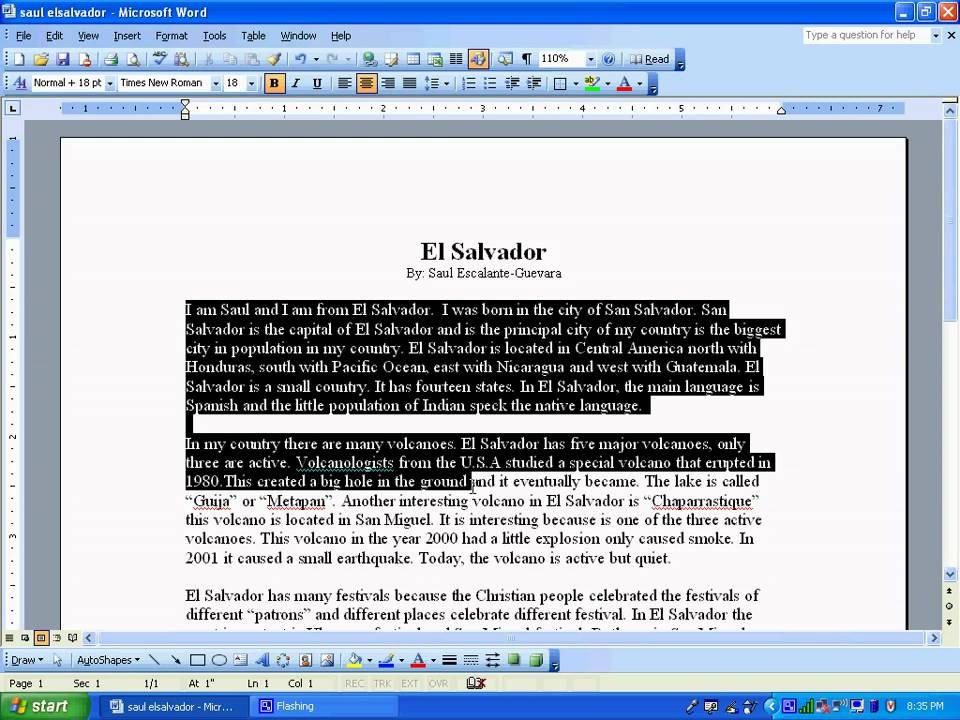Open the Insert menu
960x720 pixels.
pyautogui.click(x=127, y=36)
